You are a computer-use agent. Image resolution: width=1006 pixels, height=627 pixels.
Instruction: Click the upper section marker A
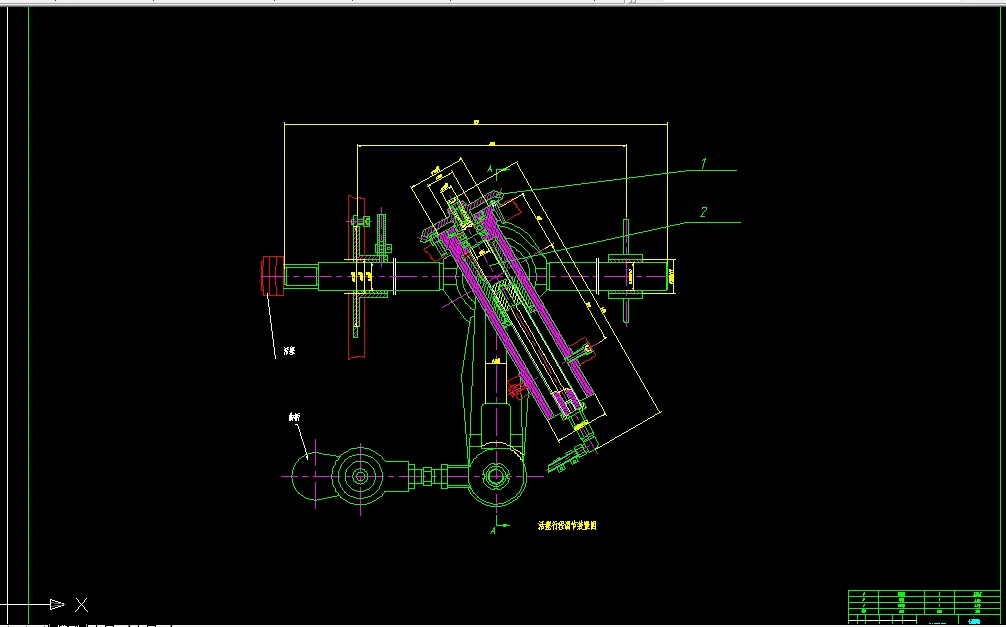(x=491, y=169)
